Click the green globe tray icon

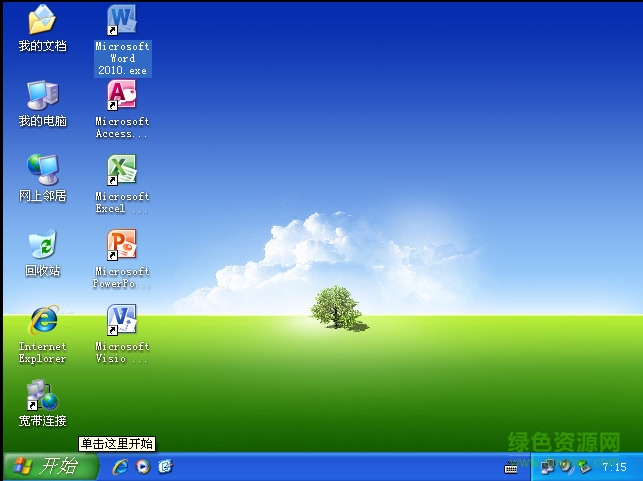[x=565, y=466]
